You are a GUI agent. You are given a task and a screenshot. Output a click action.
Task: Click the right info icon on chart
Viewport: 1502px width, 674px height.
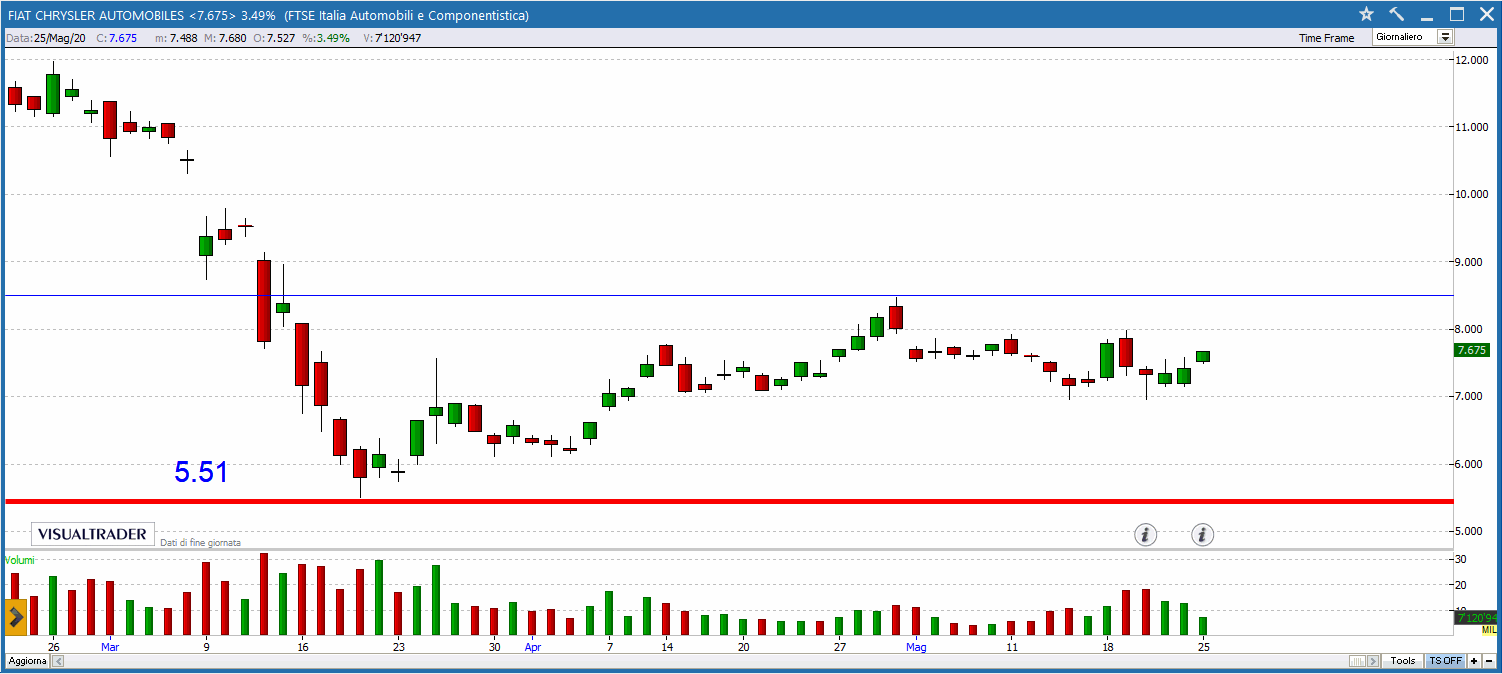[1203, 535]
